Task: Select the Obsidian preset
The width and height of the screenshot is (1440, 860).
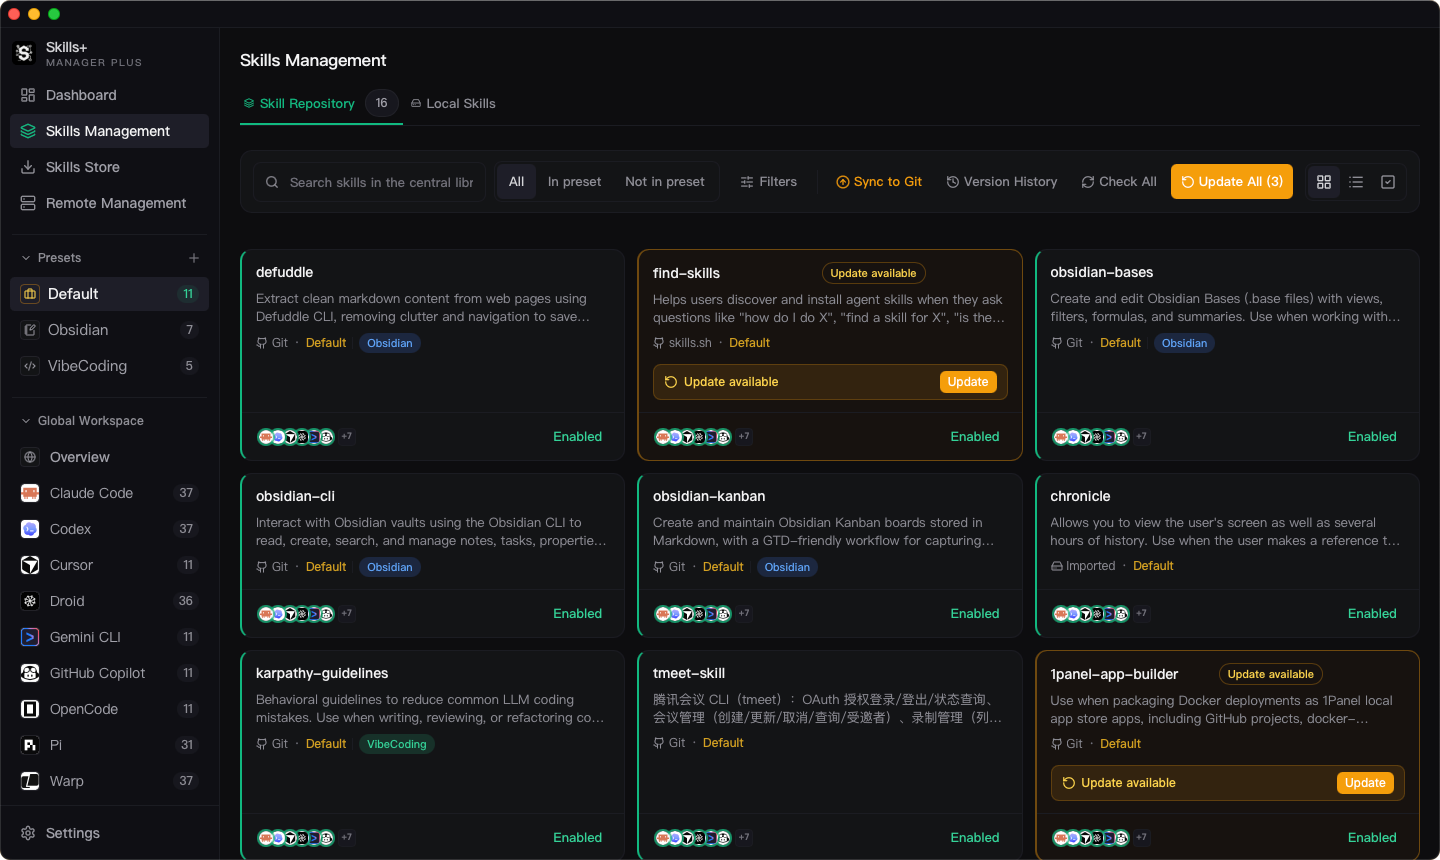Action: pyautogui.click(x=109, y=330)
